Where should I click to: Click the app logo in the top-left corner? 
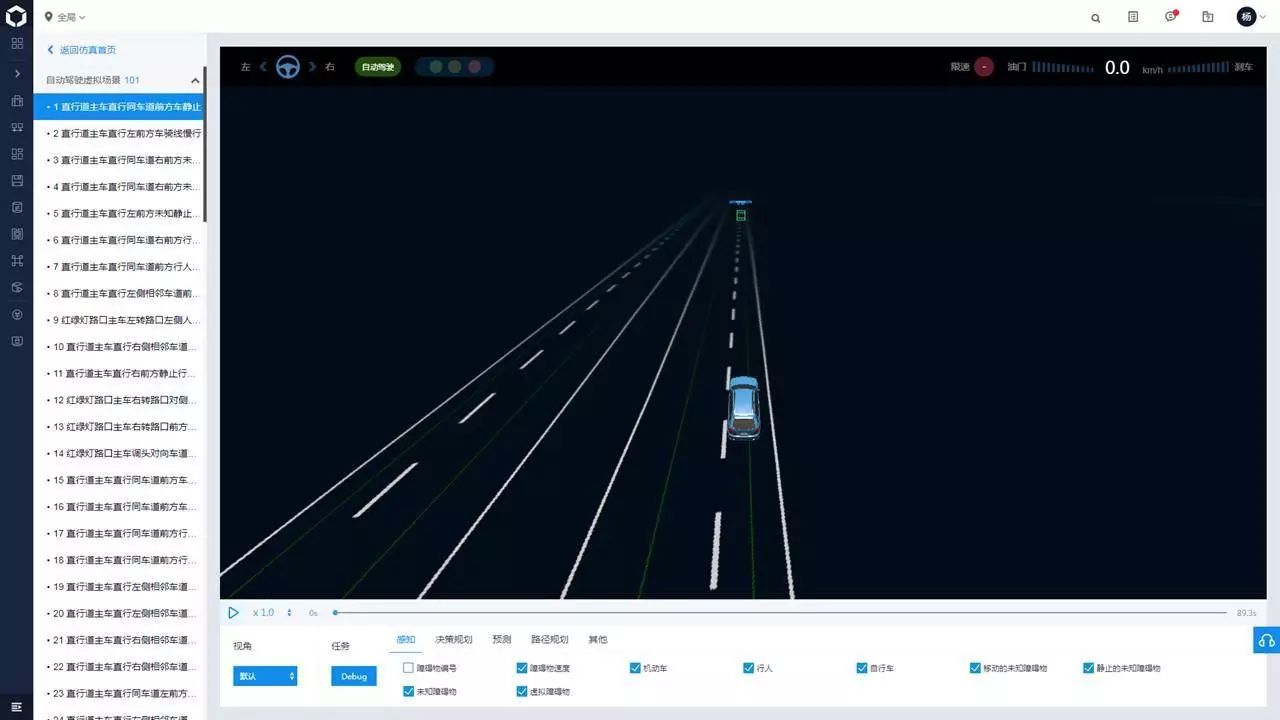(16, 16)
